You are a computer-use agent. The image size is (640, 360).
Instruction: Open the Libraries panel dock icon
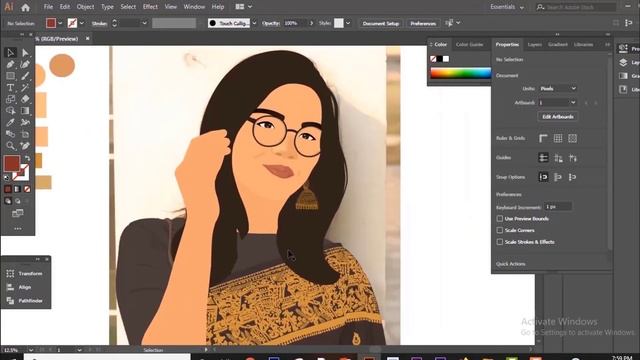[623, 89]
